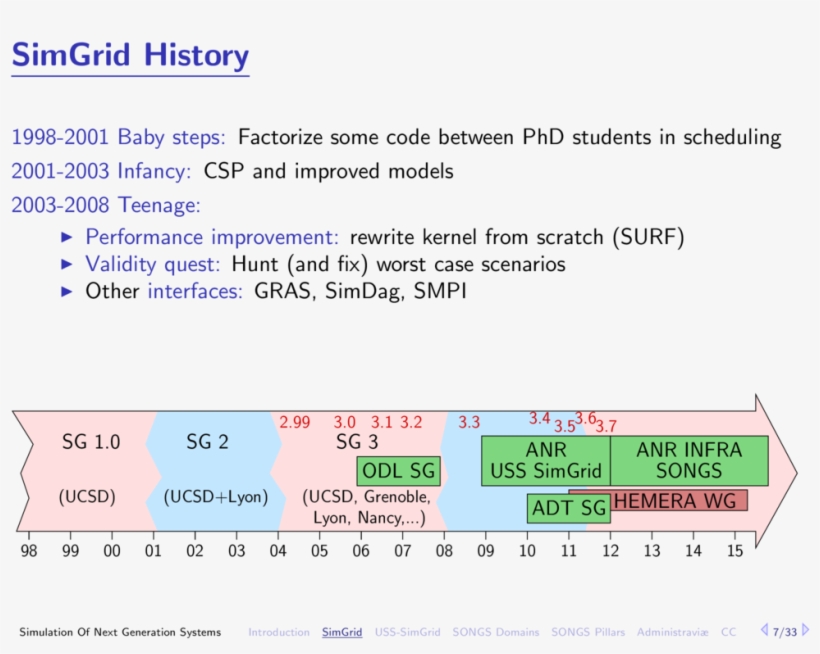Screen dimensions: 820x654
Task: Click the year 01 axis tick
Action: (153, 550)
